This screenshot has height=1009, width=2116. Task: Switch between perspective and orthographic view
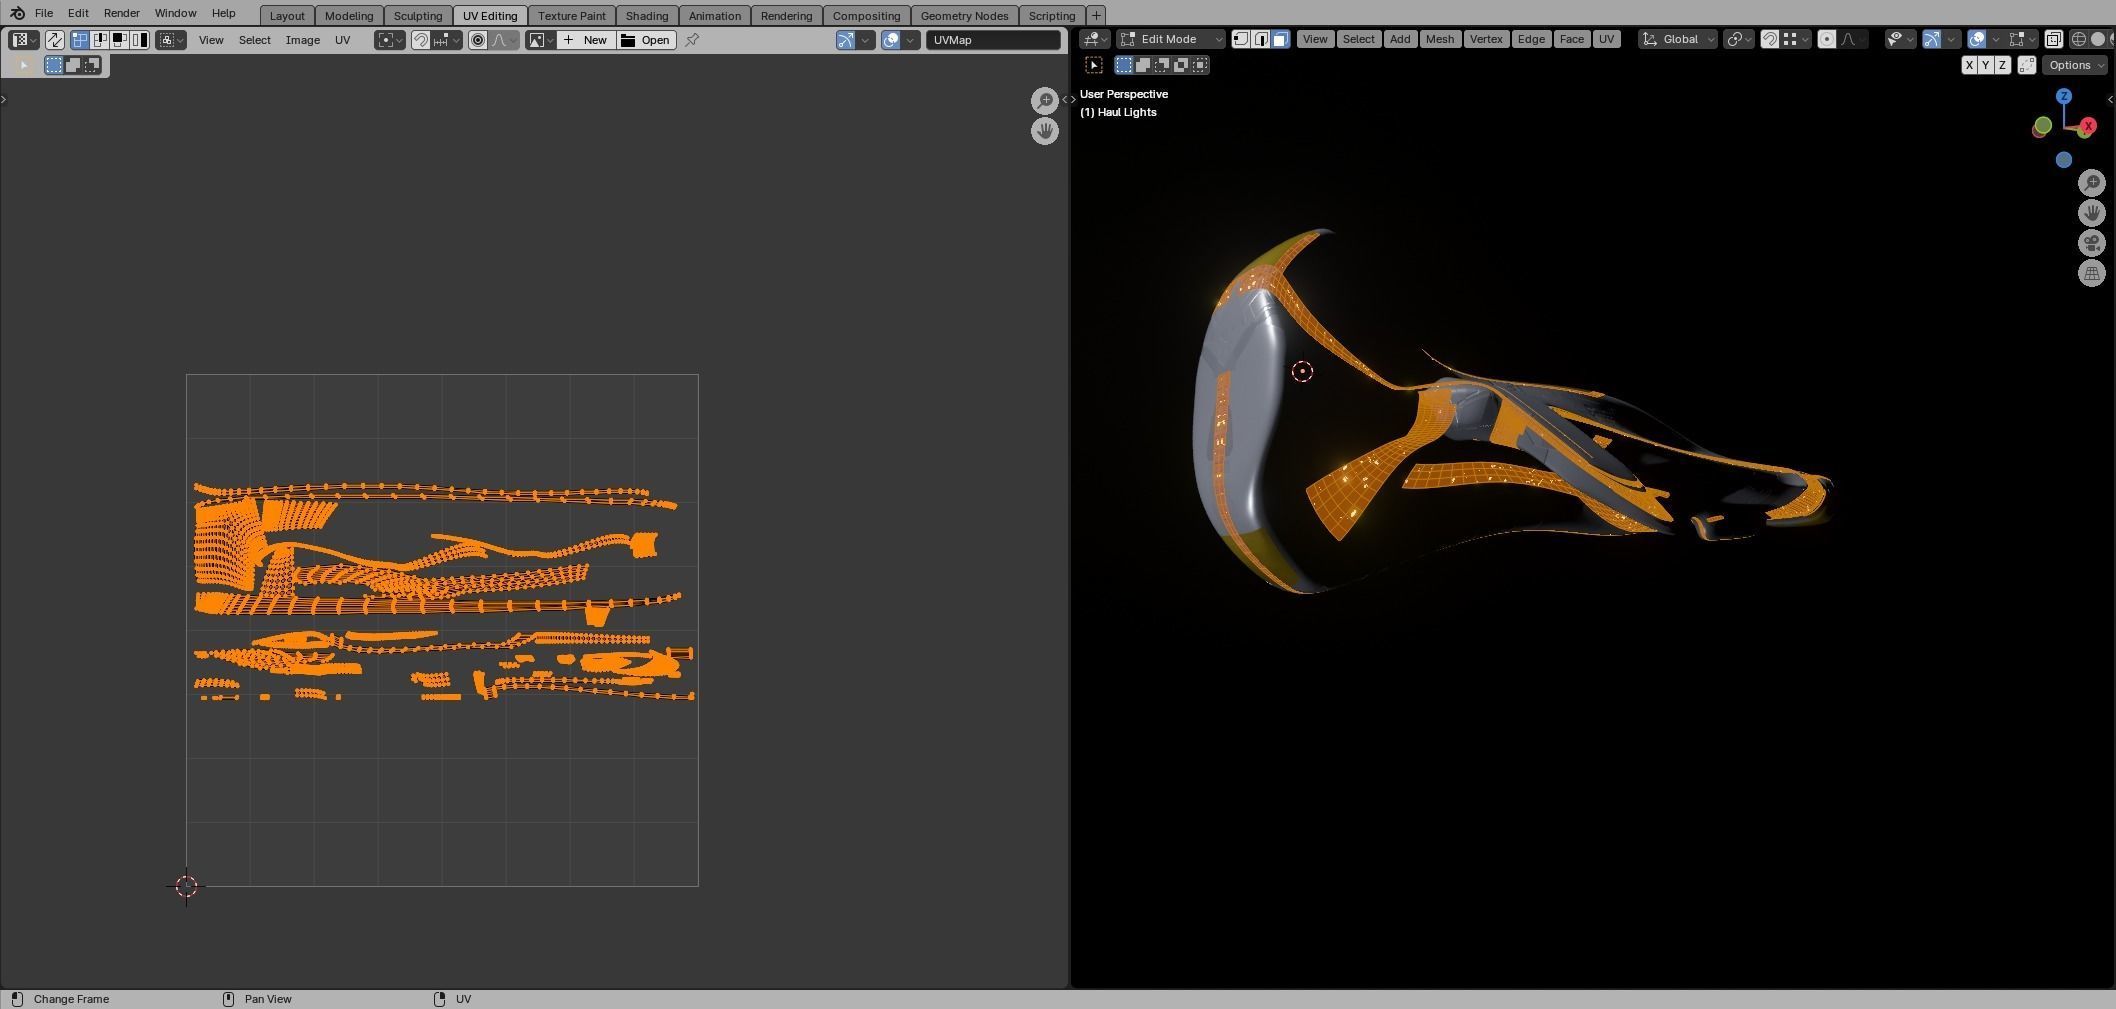coord(2092,273)
